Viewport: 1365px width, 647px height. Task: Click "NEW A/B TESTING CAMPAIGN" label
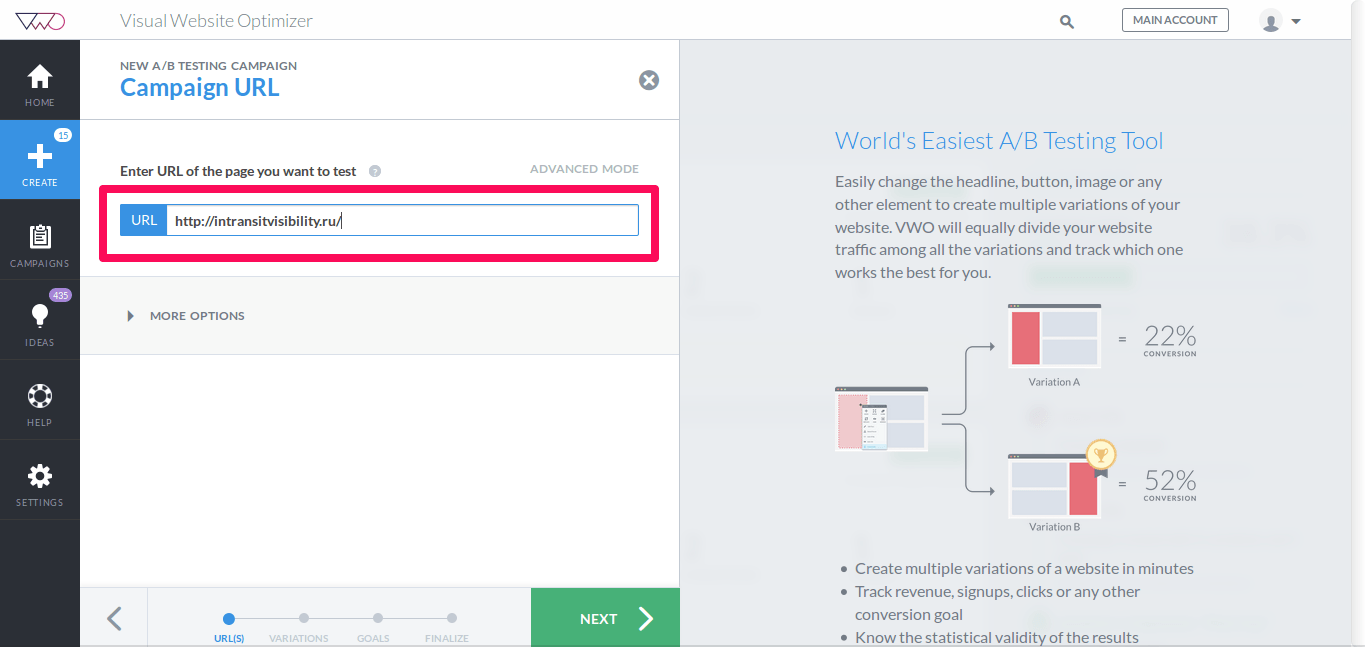point(208,66)
